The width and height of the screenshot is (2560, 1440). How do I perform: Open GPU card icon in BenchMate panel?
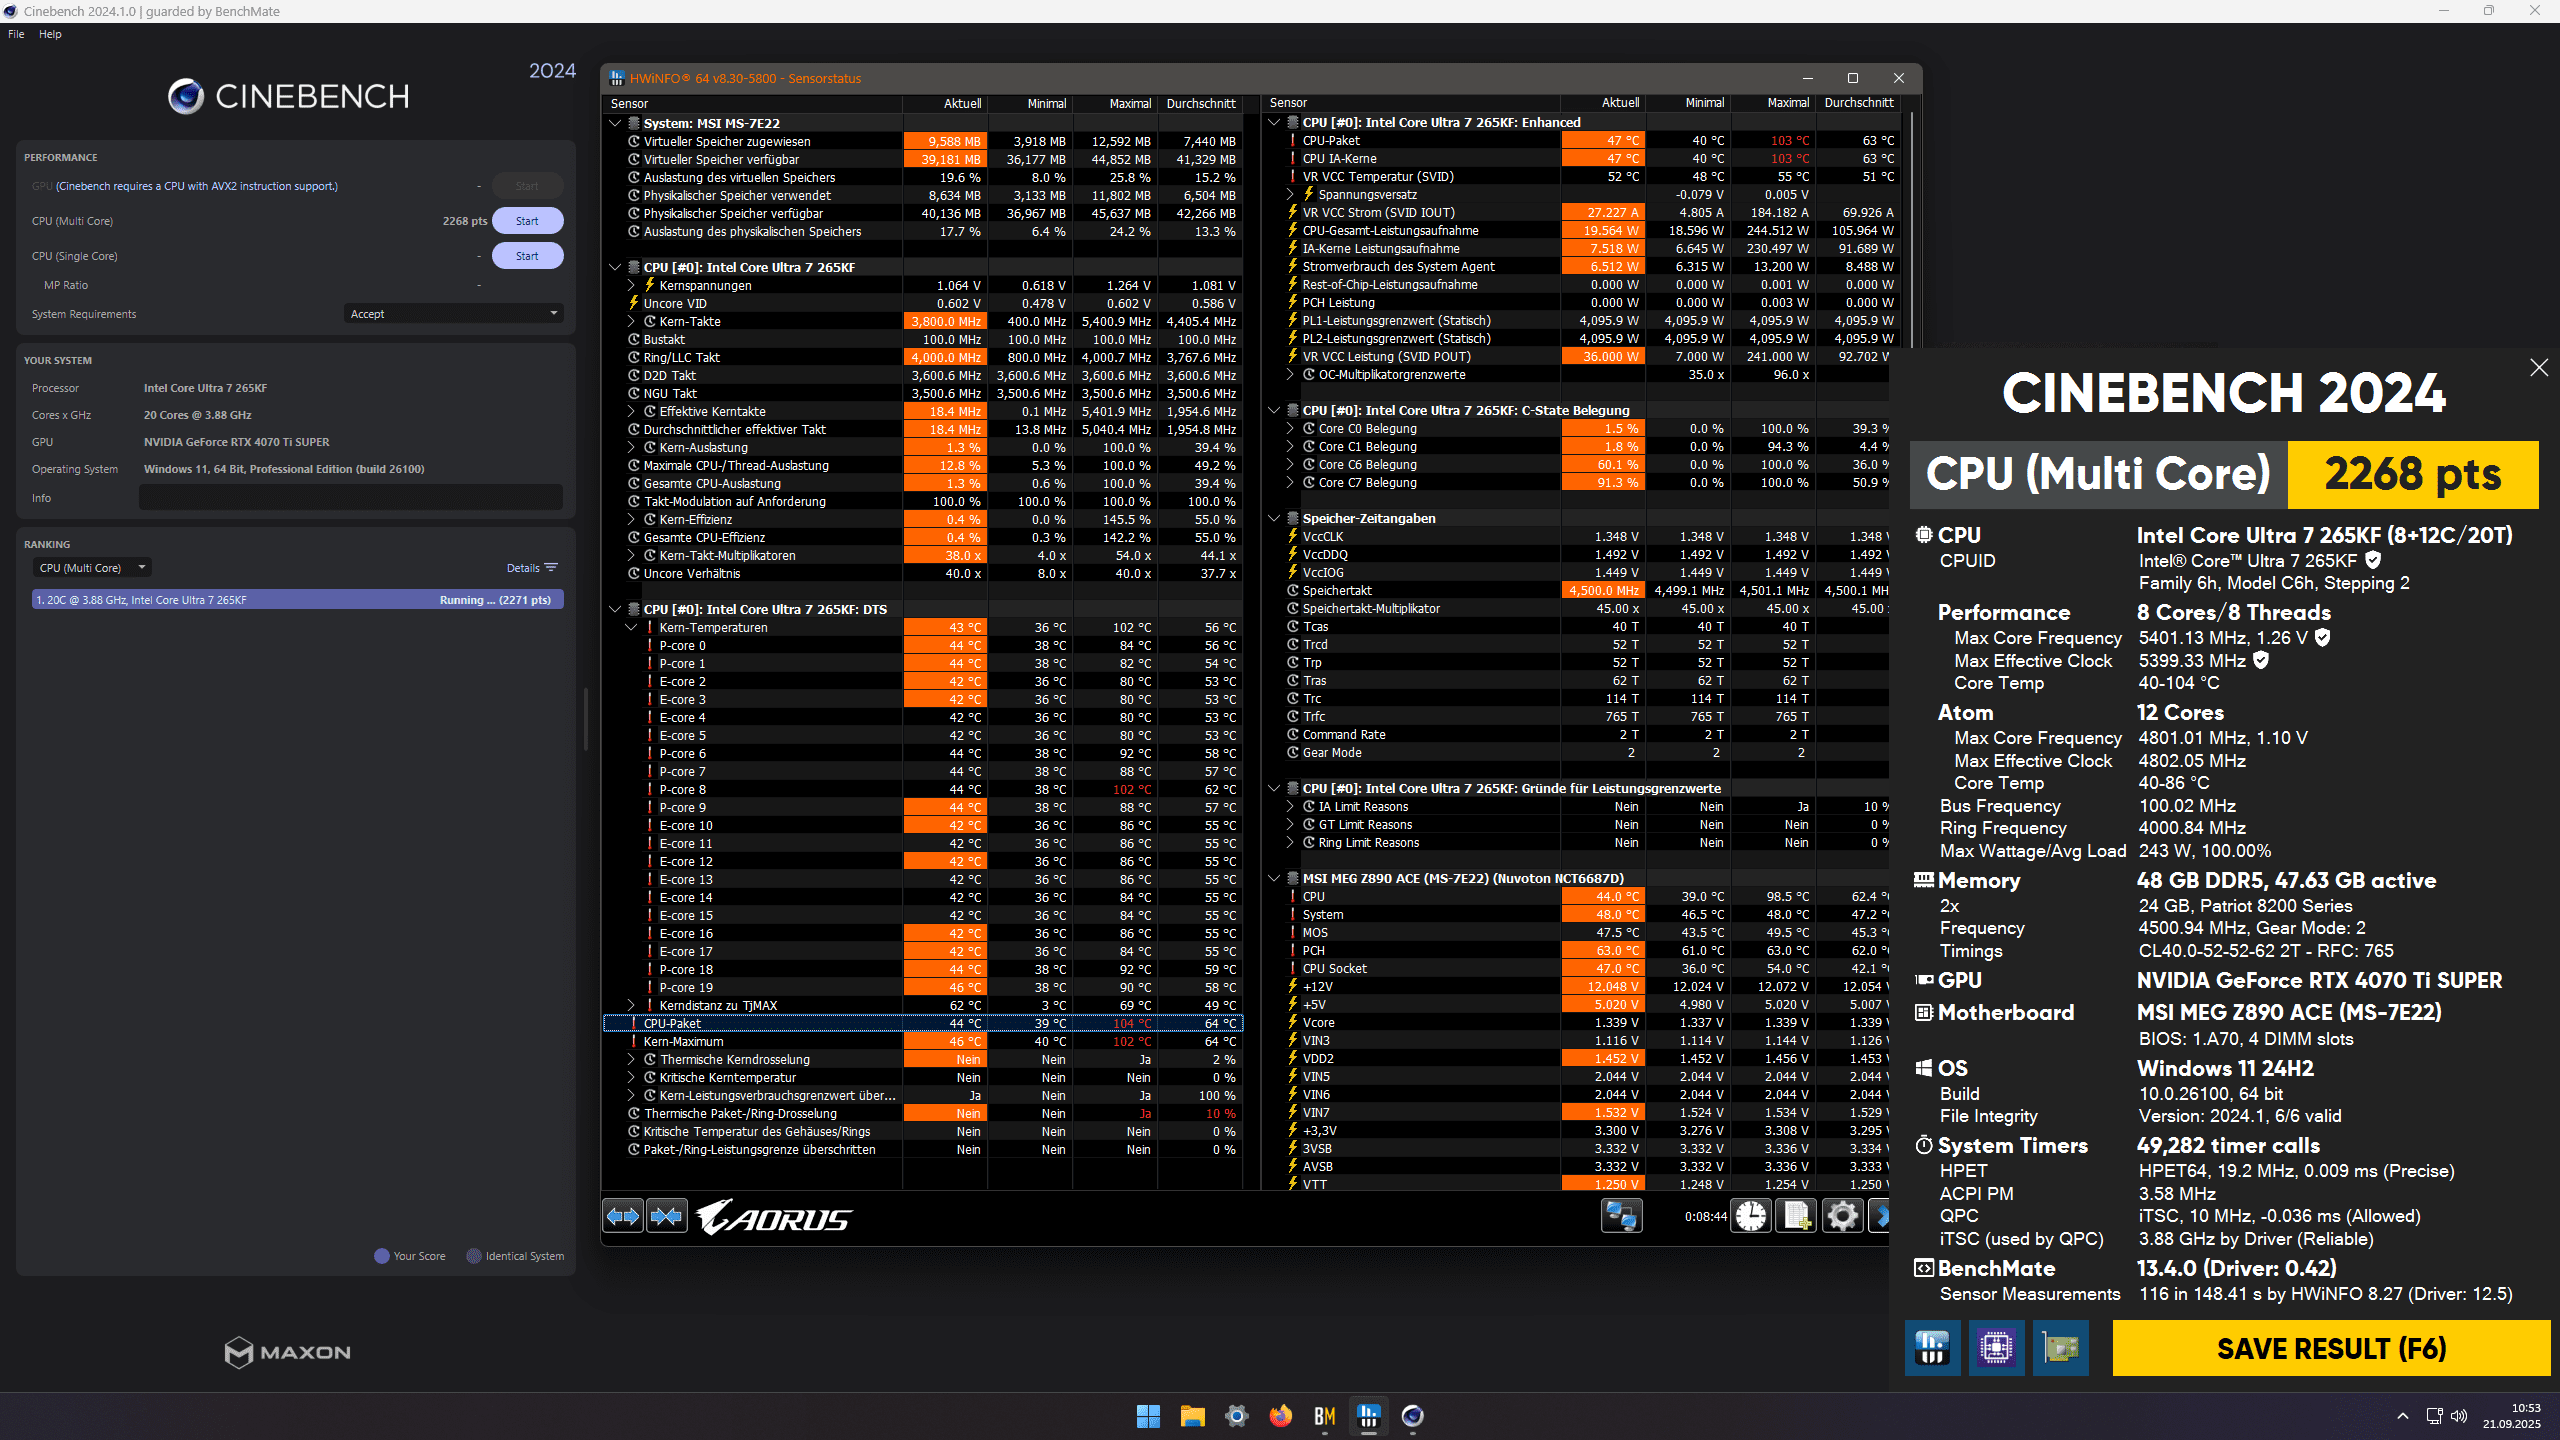2060,1348
